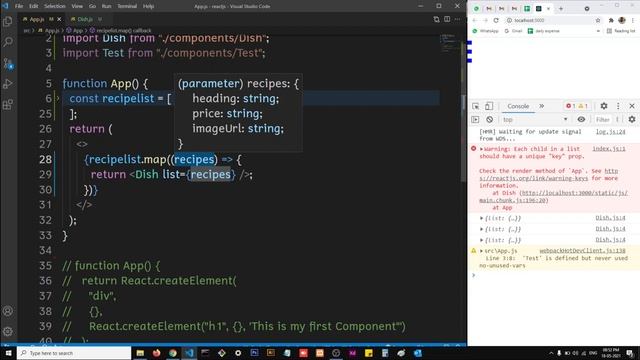Open the Run menu

pos(106,6)
